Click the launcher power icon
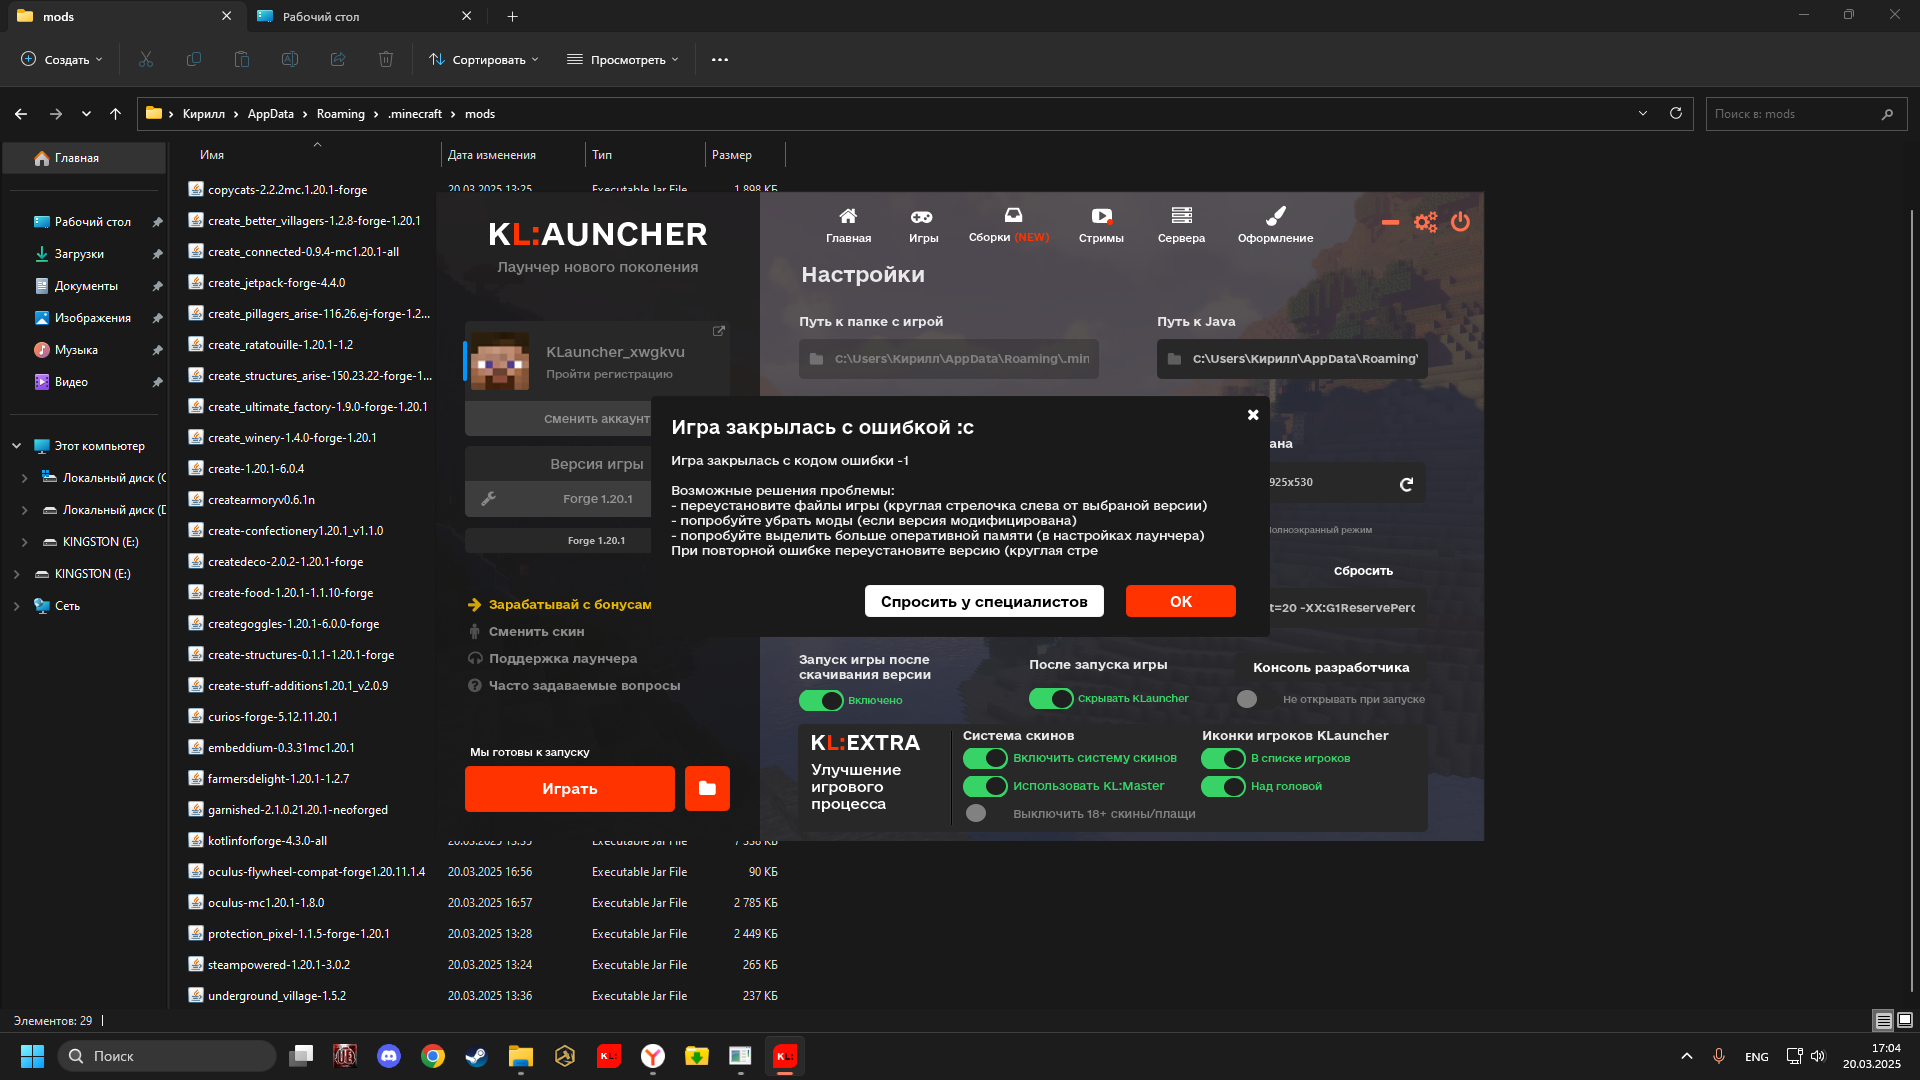The height and width of the screenshot is (1080, 1920). pyautogui.click(x=1460, y=222)
